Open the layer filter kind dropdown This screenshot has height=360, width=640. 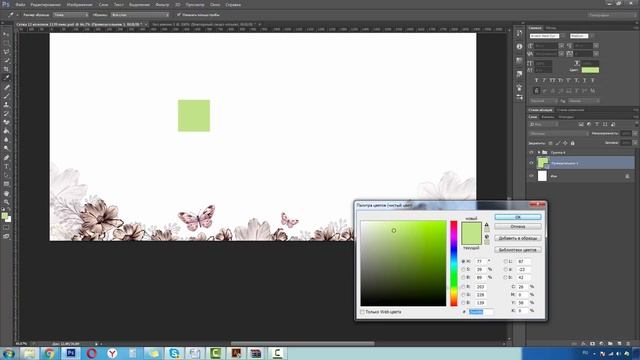point(544,124)
